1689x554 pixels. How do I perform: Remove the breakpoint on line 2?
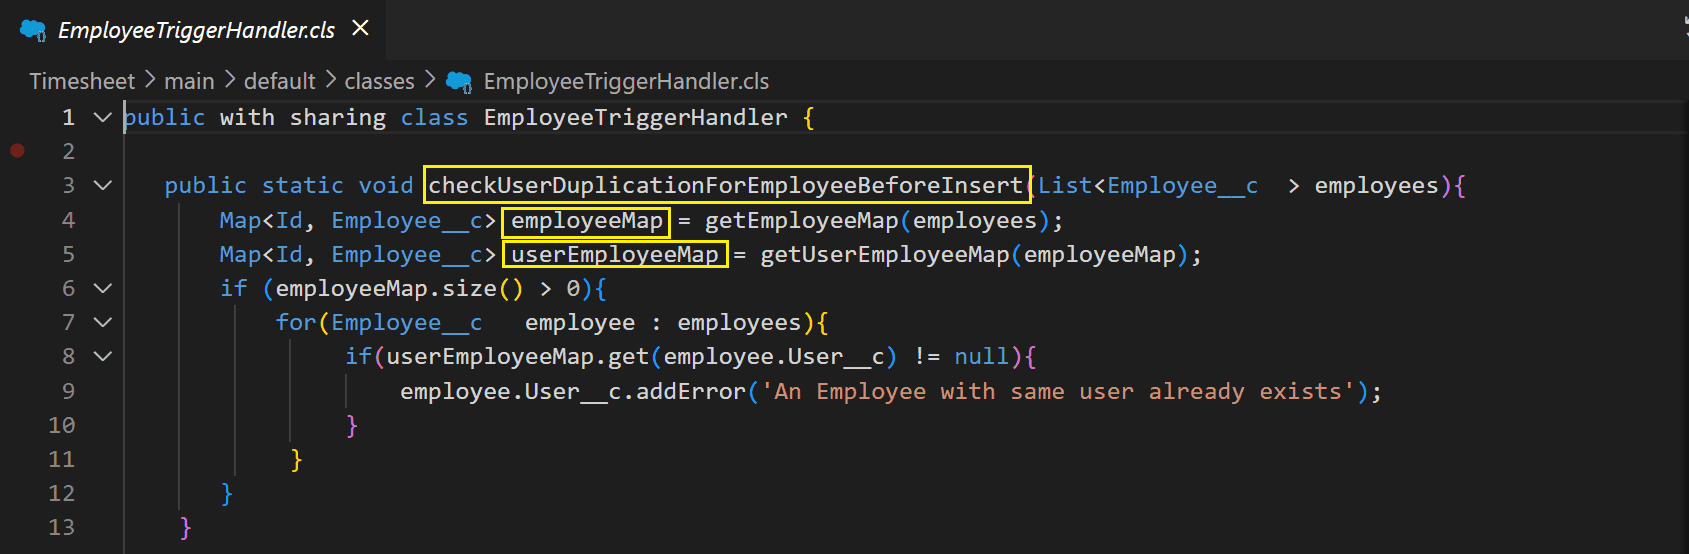click(17, 151)
